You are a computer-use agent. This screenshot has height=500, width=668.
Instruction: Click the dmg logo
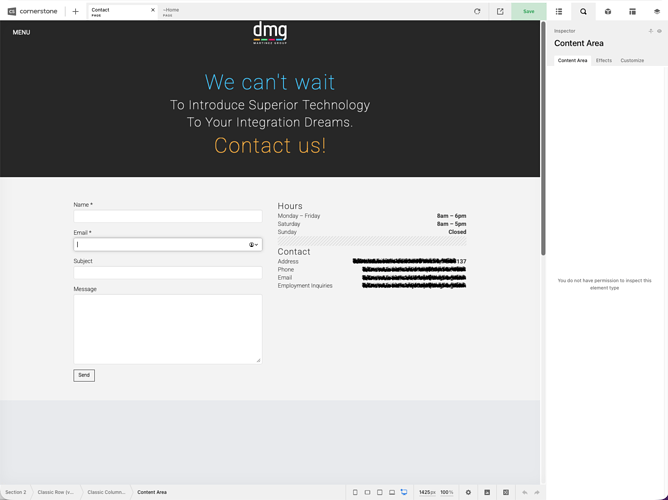270,33
